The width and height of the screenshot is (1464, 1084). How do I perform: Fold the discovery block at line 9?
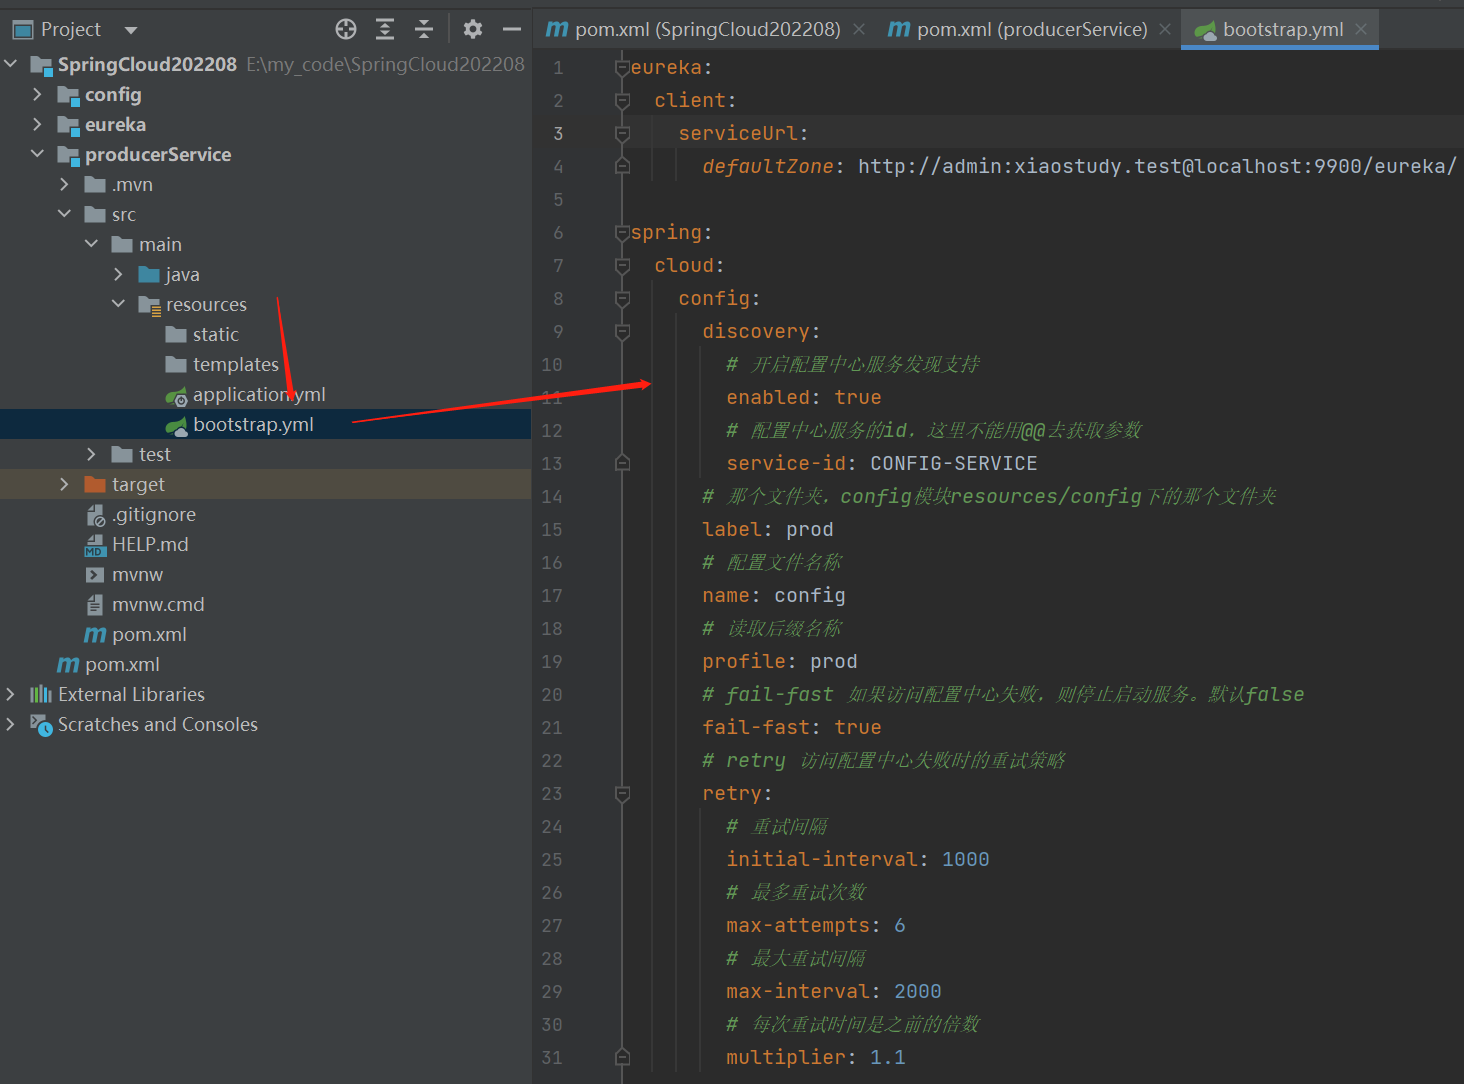(622, 332)
